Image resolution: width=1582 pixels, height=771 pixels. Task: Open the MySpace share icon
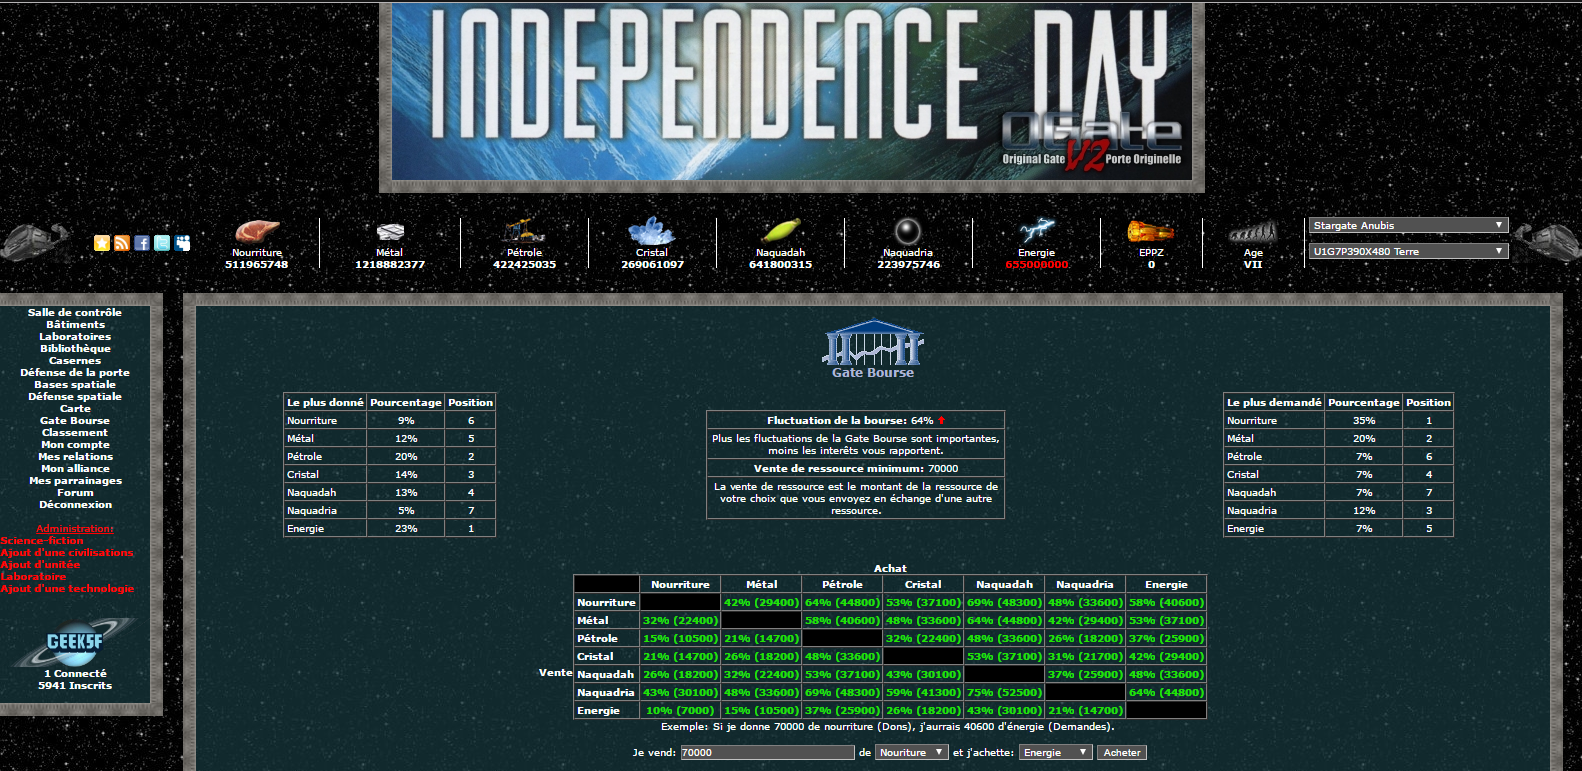(182, 243)
